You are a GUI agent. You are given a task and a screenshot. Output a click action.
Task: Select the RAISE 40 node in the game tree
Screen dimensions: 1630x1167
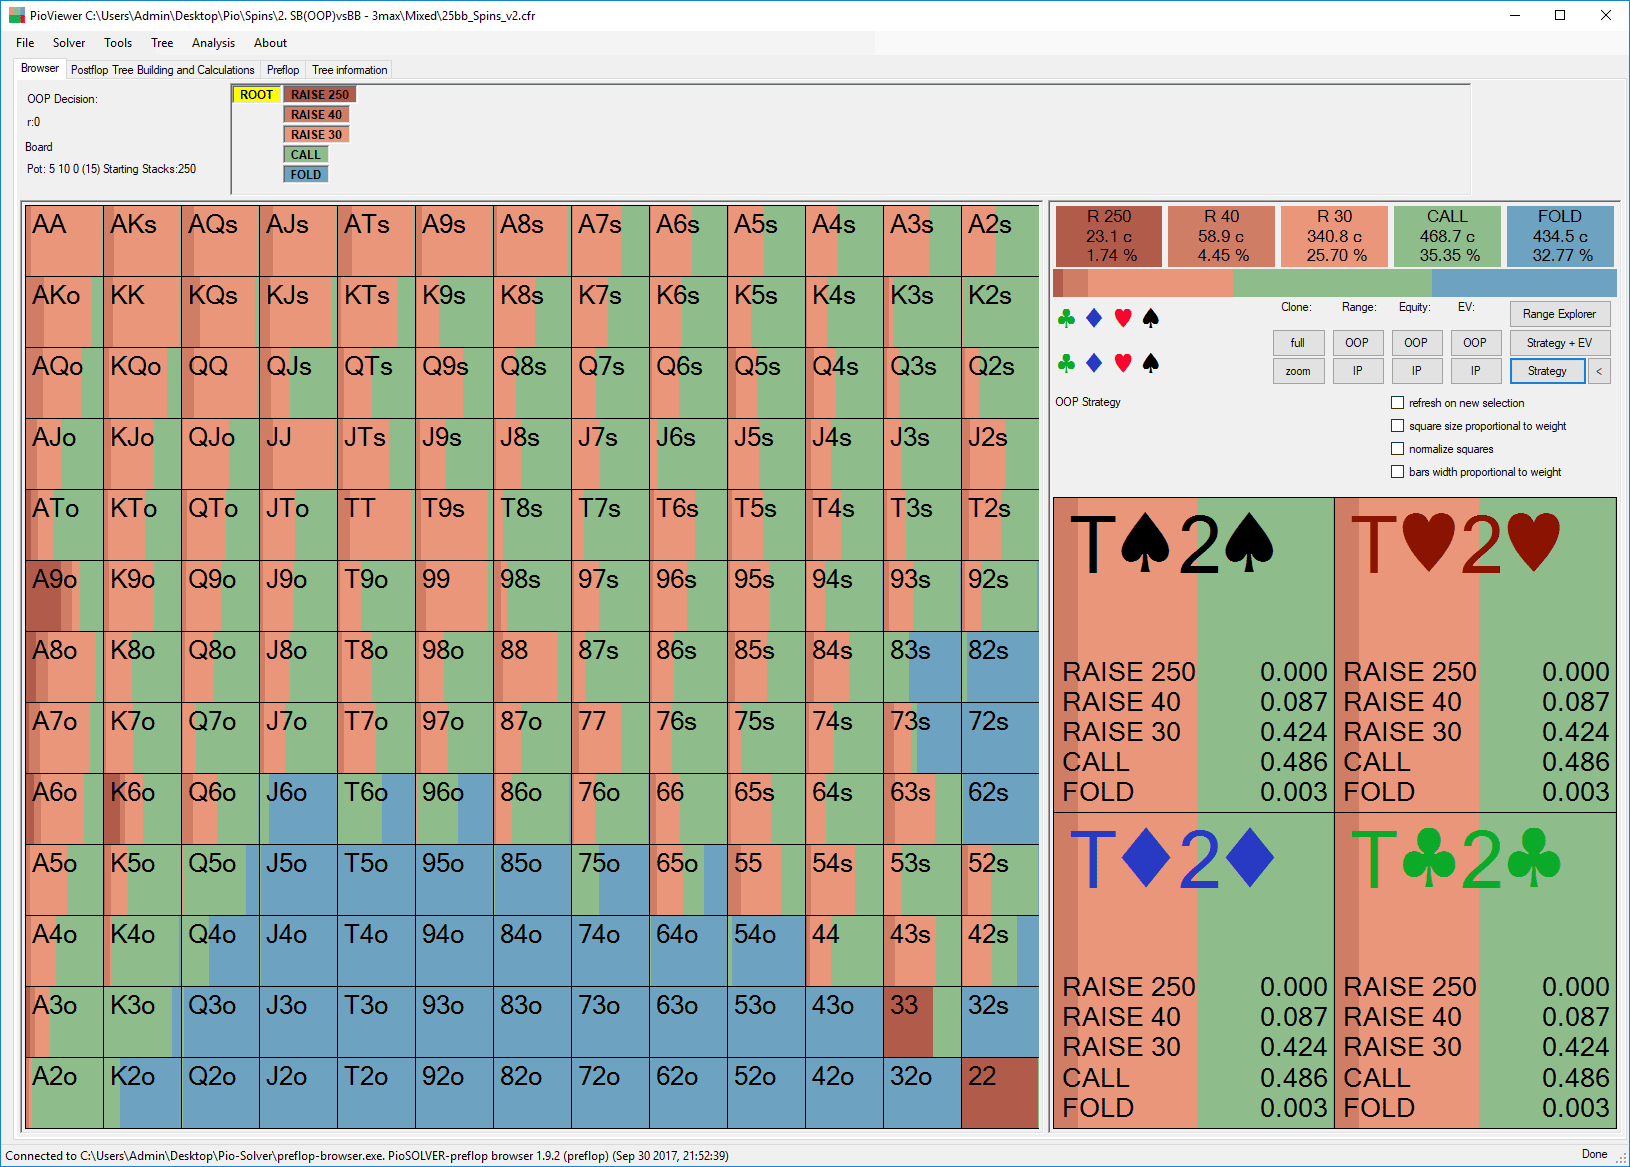(x=315, y=114)
